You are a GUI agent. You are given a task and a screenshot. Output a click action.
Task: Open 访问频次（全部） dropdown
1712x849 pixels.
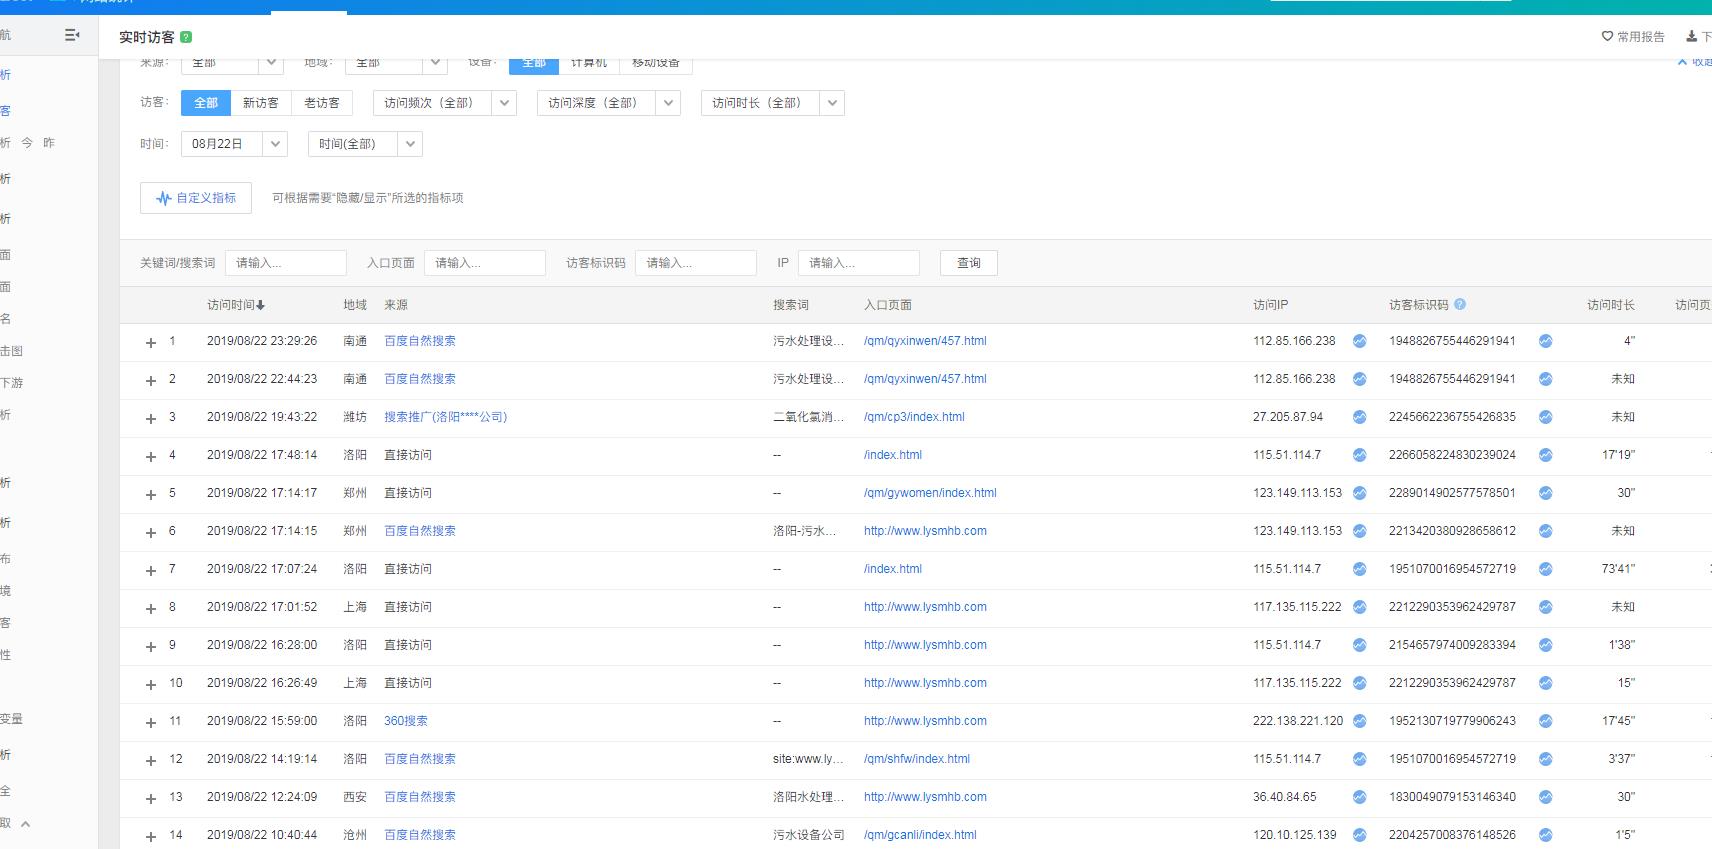click(445, 103)
